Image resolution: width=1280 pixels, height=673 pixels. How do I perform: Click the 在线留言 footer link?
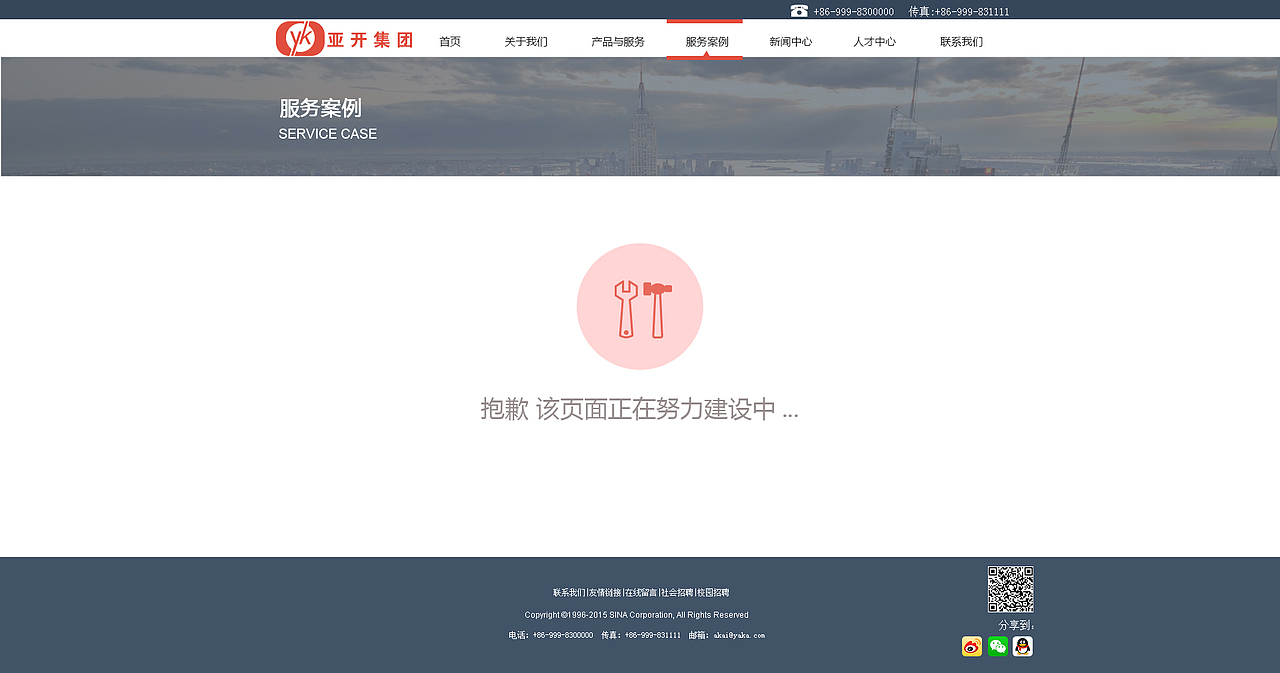pos(642,592)
